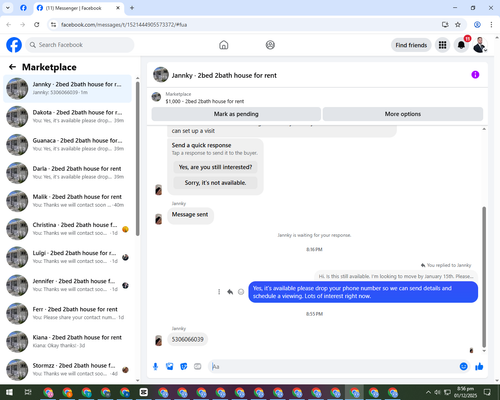500x400 pixels.
Task: Click the sticker picker icon
Action: pos(184,367)
